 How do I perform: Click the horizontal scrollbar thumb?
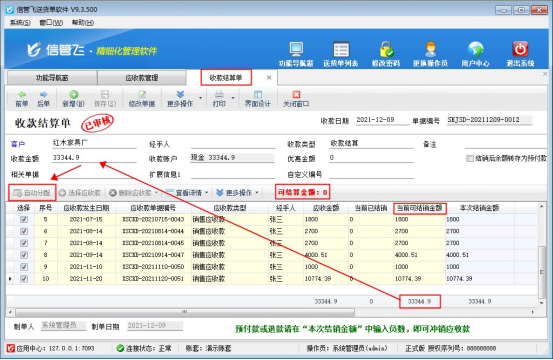(x=185, y=312)
